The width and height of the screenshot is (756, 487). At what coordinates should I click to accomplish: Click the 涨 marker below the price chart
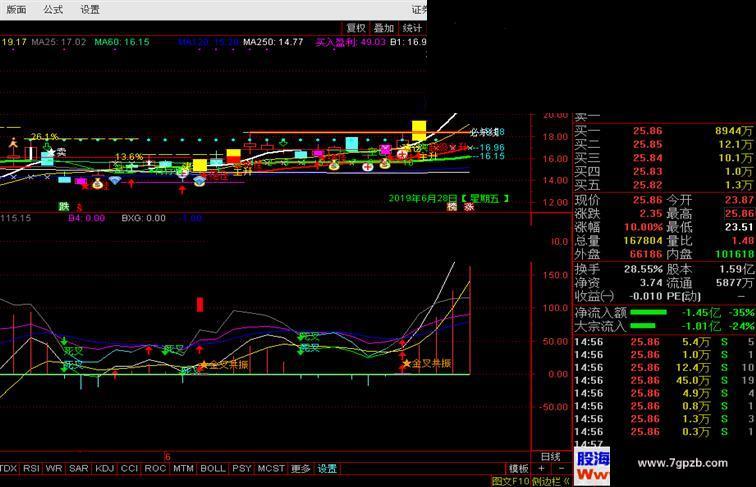pyautogui.click(x=469, y=207)
